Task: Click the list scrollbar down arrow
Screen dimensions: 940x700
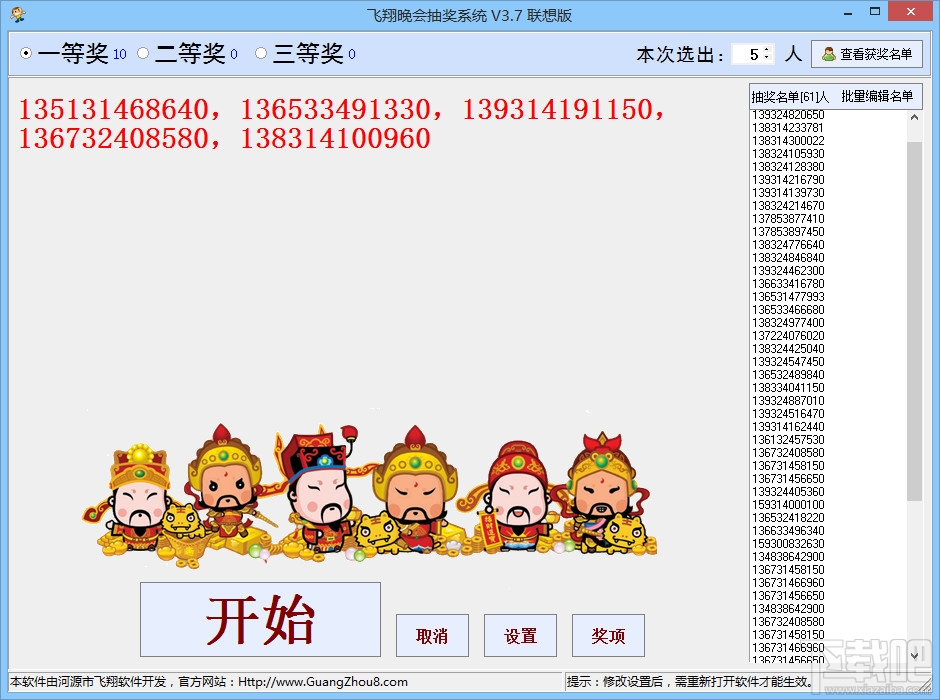Action: coord(914,656)
